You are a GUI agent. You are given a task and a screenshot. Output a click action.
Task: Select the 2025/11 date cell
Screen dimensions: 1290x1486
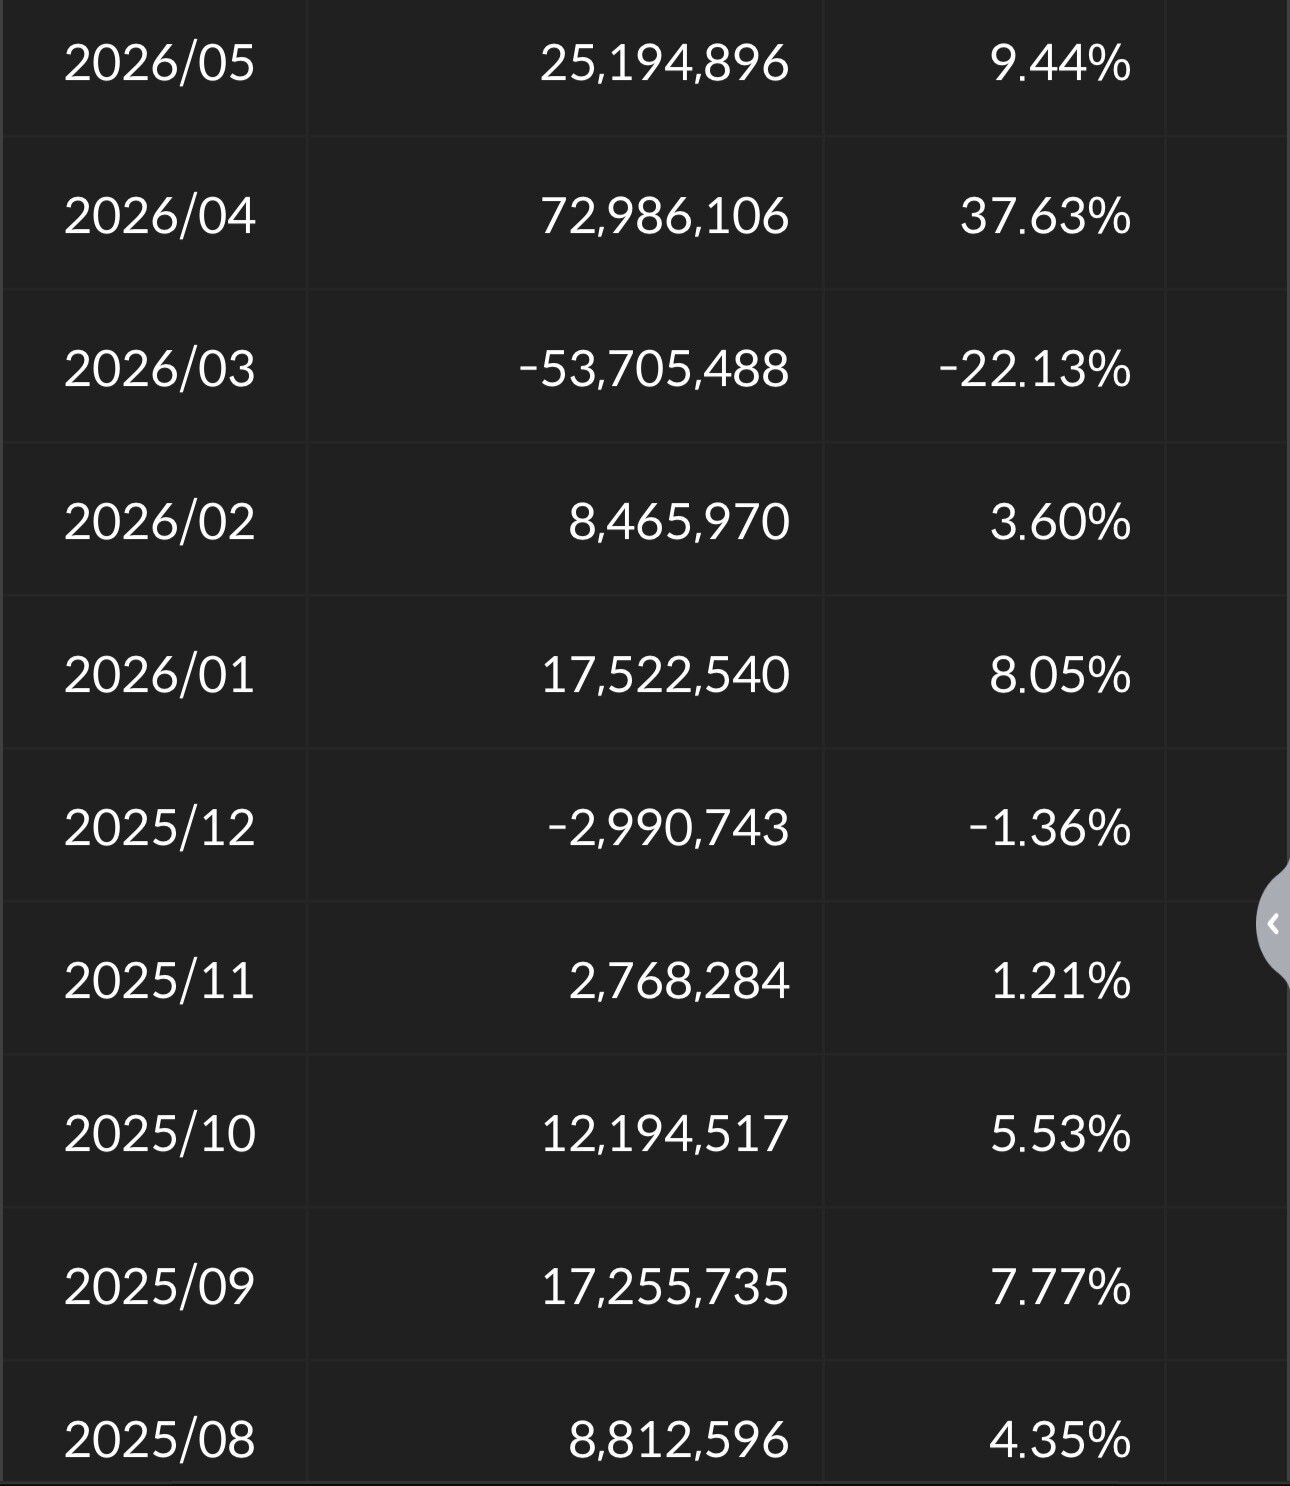coord(159,981)
